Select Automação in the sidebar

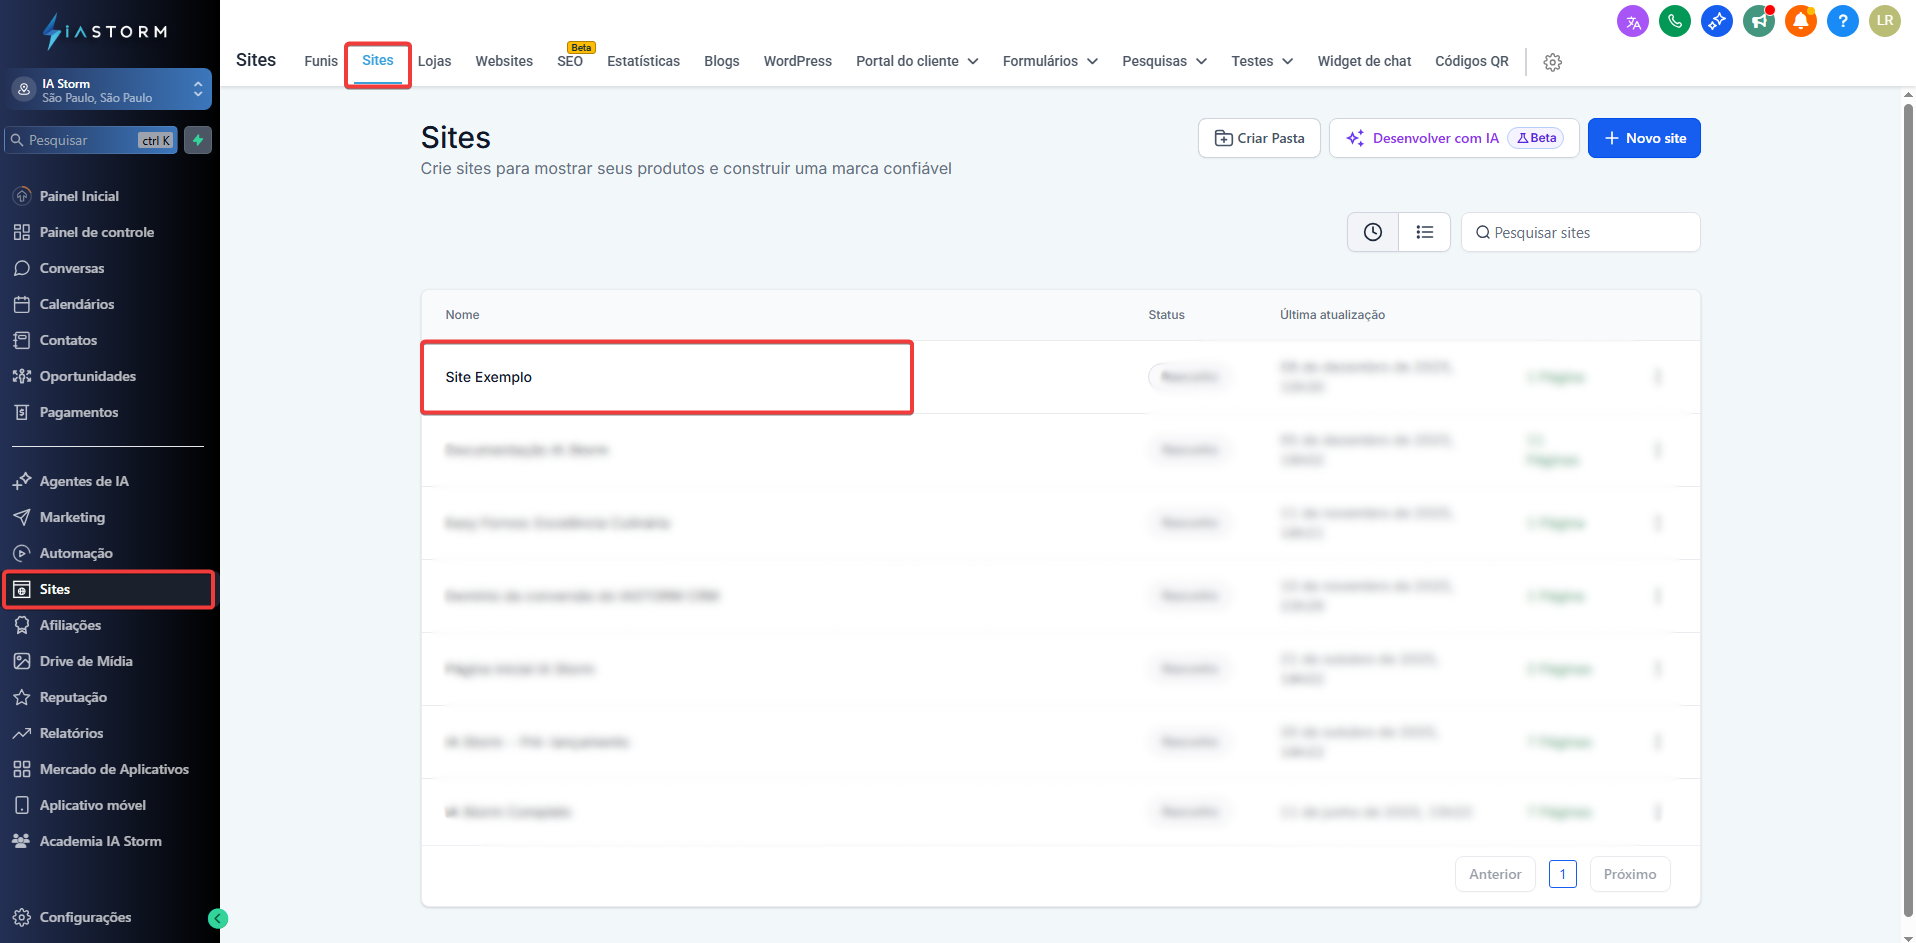tap(76, 553)
